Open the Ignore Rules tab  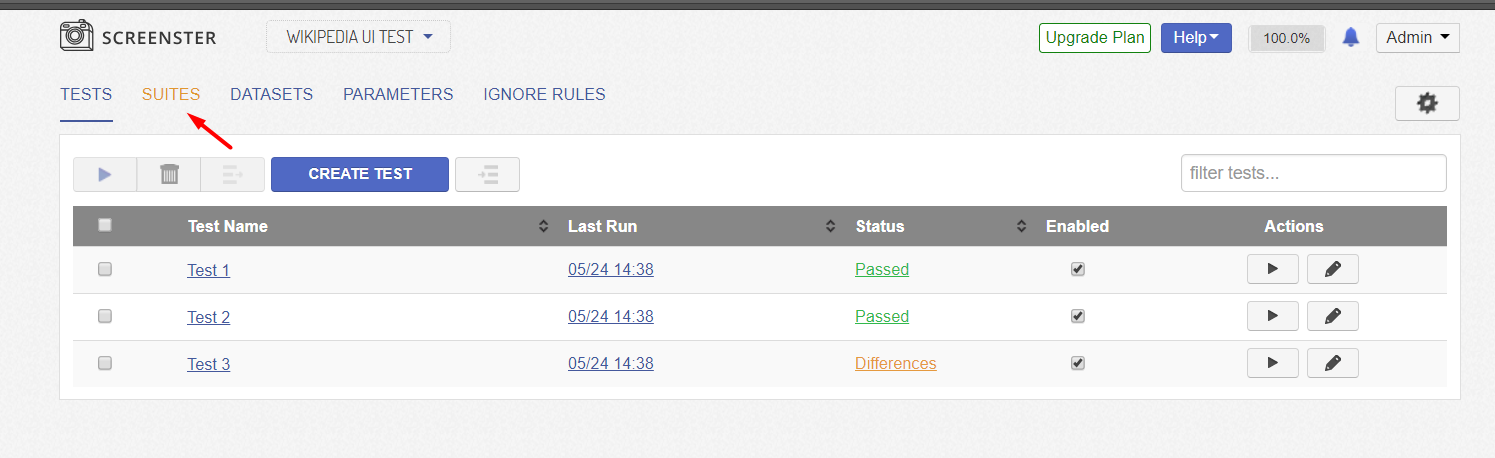tap(544, 94)
